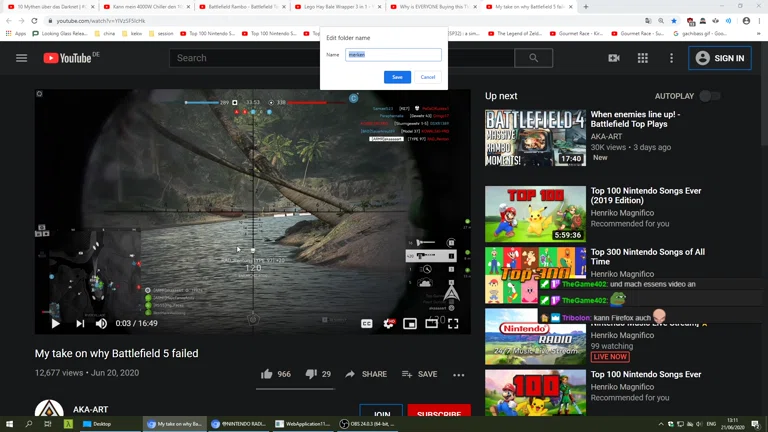Screen dimensions: 768x432
Task: Open the Chrome profile avatar icon
Action: coord(746,21)
